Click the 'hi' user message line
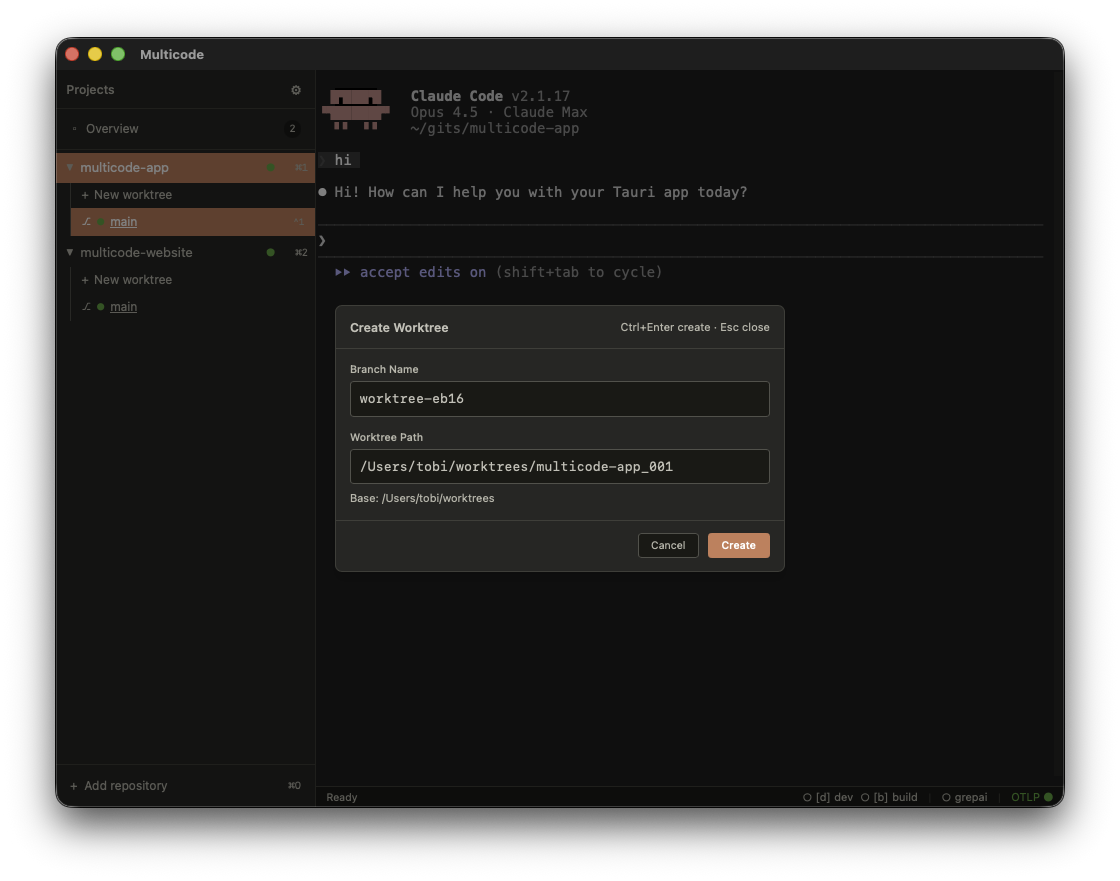 343,160
